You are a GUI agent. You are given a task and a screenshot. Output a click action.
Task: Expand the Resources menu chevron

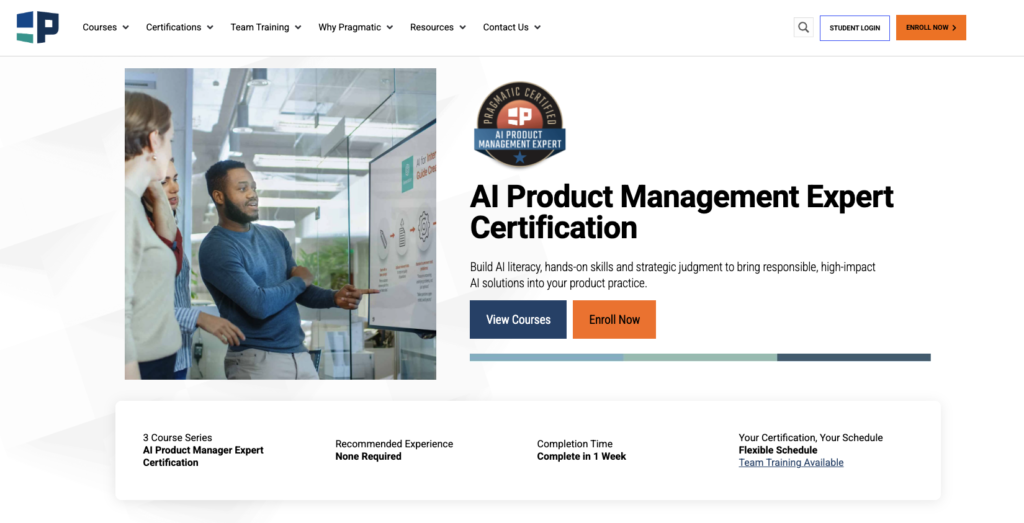point(462,27)
